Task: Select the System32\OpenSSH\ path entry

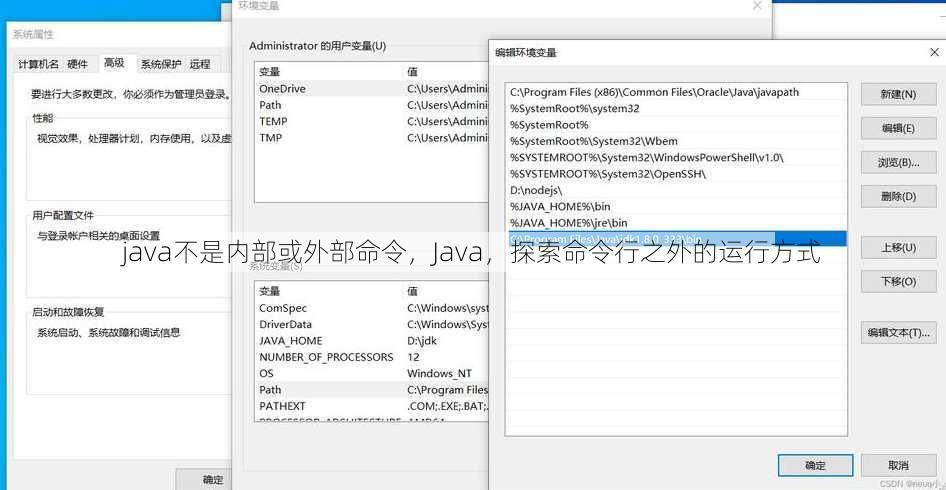Action: pos(678,174)
